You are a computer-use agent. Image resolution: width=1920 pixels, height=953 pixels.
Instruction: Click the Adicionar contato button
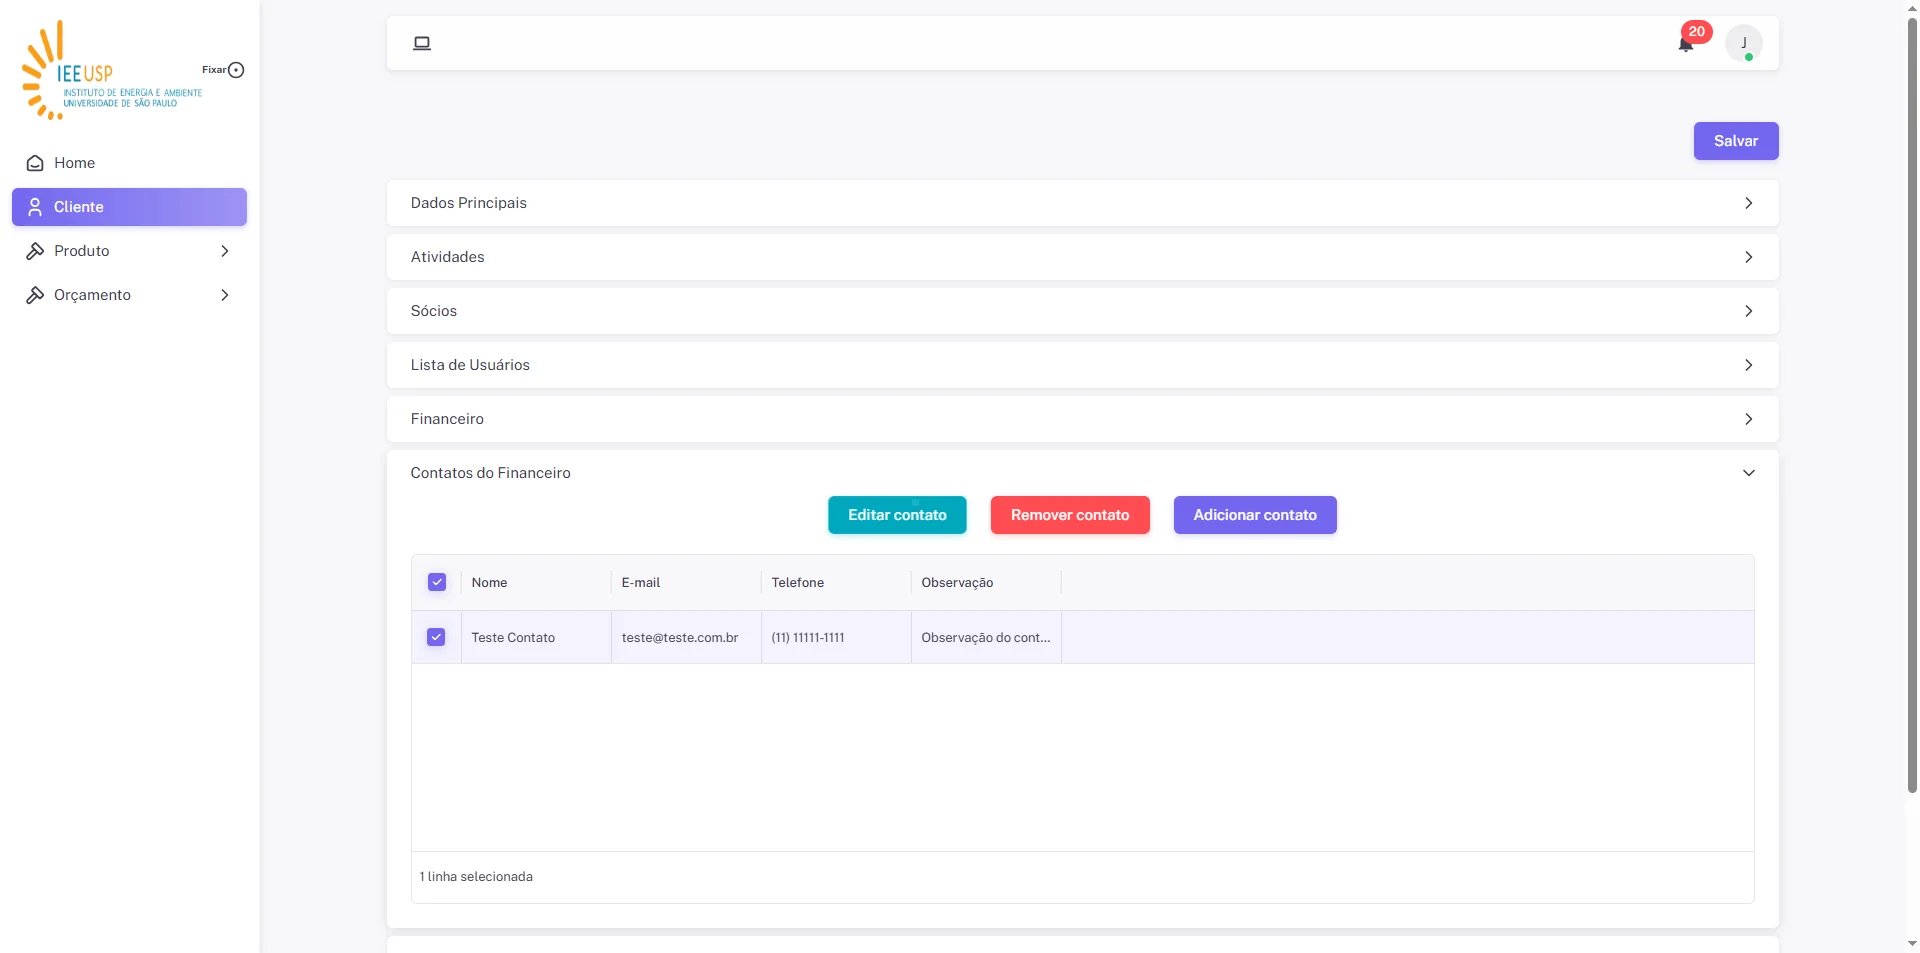click(x=1255, y=515)
